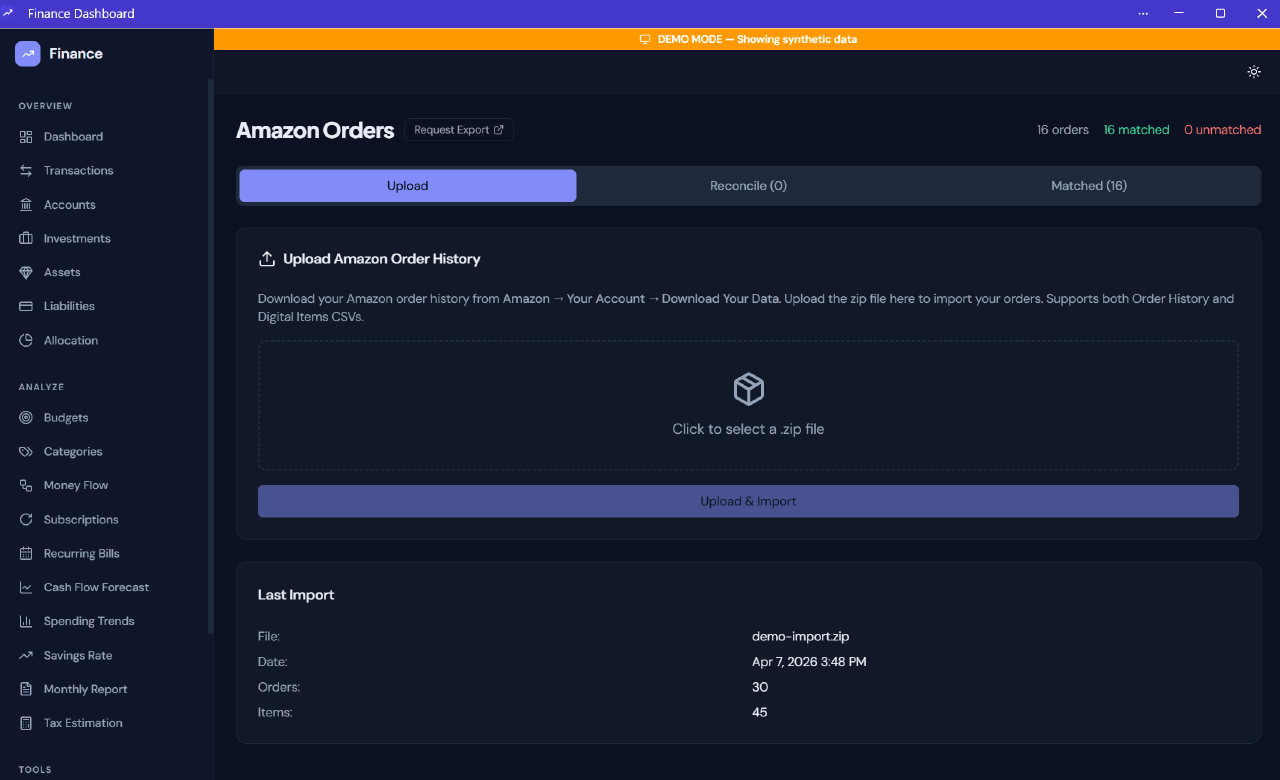
Task: Open the Budgets page
Action: pyautogui.click(x=65, y=417)
